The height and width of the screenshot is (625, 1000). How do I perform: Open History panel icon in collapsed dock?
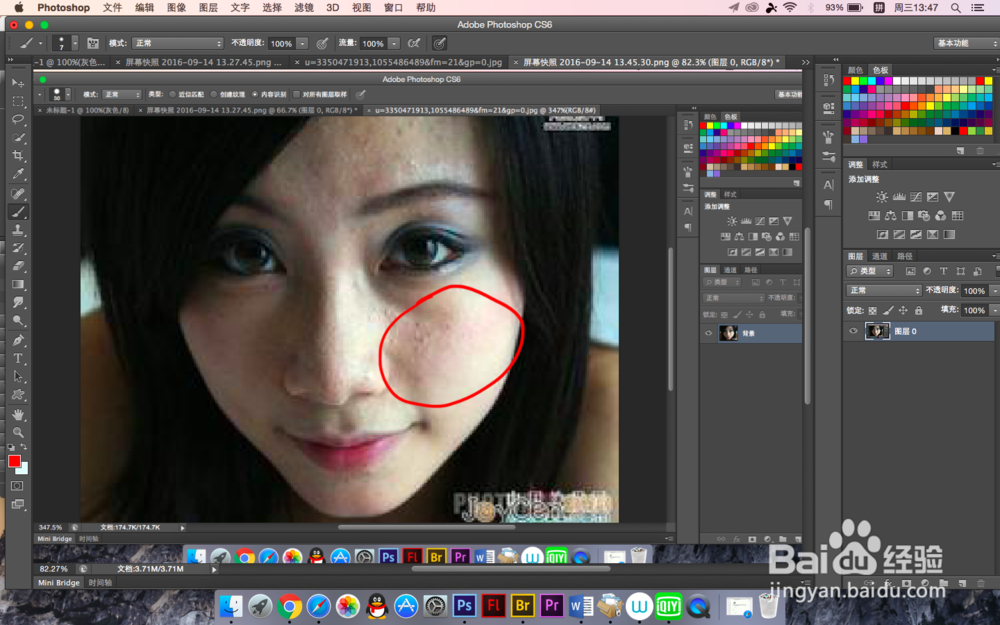point(828,80)
